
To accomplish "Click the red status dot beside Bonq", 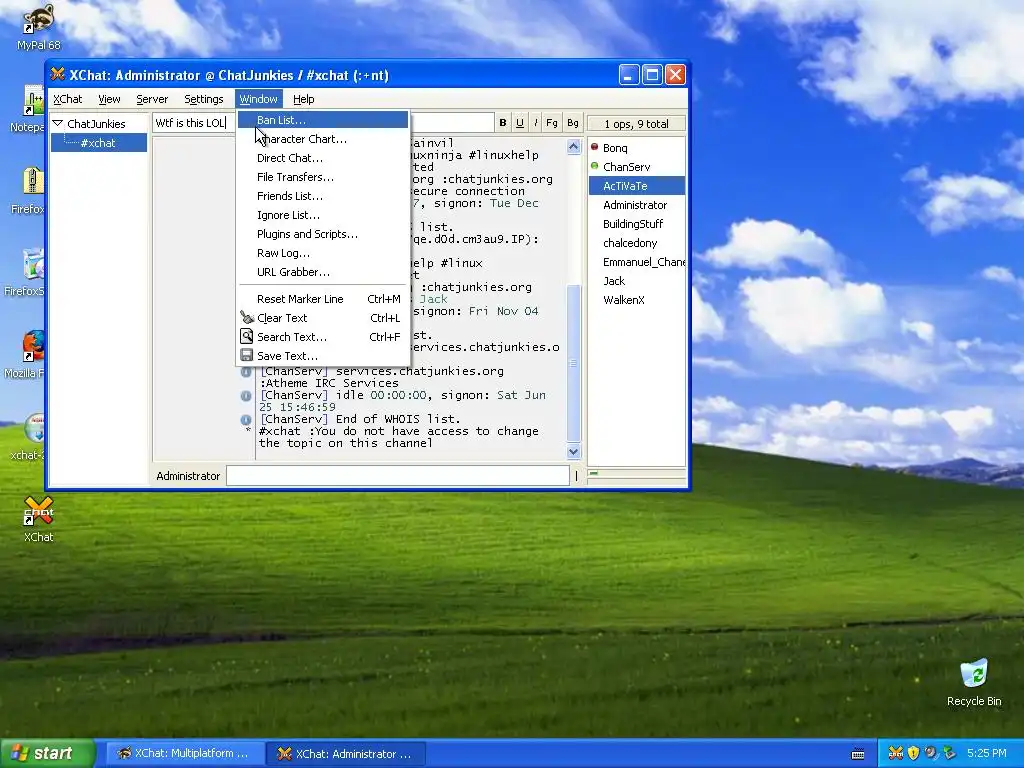I will point(594,147).
